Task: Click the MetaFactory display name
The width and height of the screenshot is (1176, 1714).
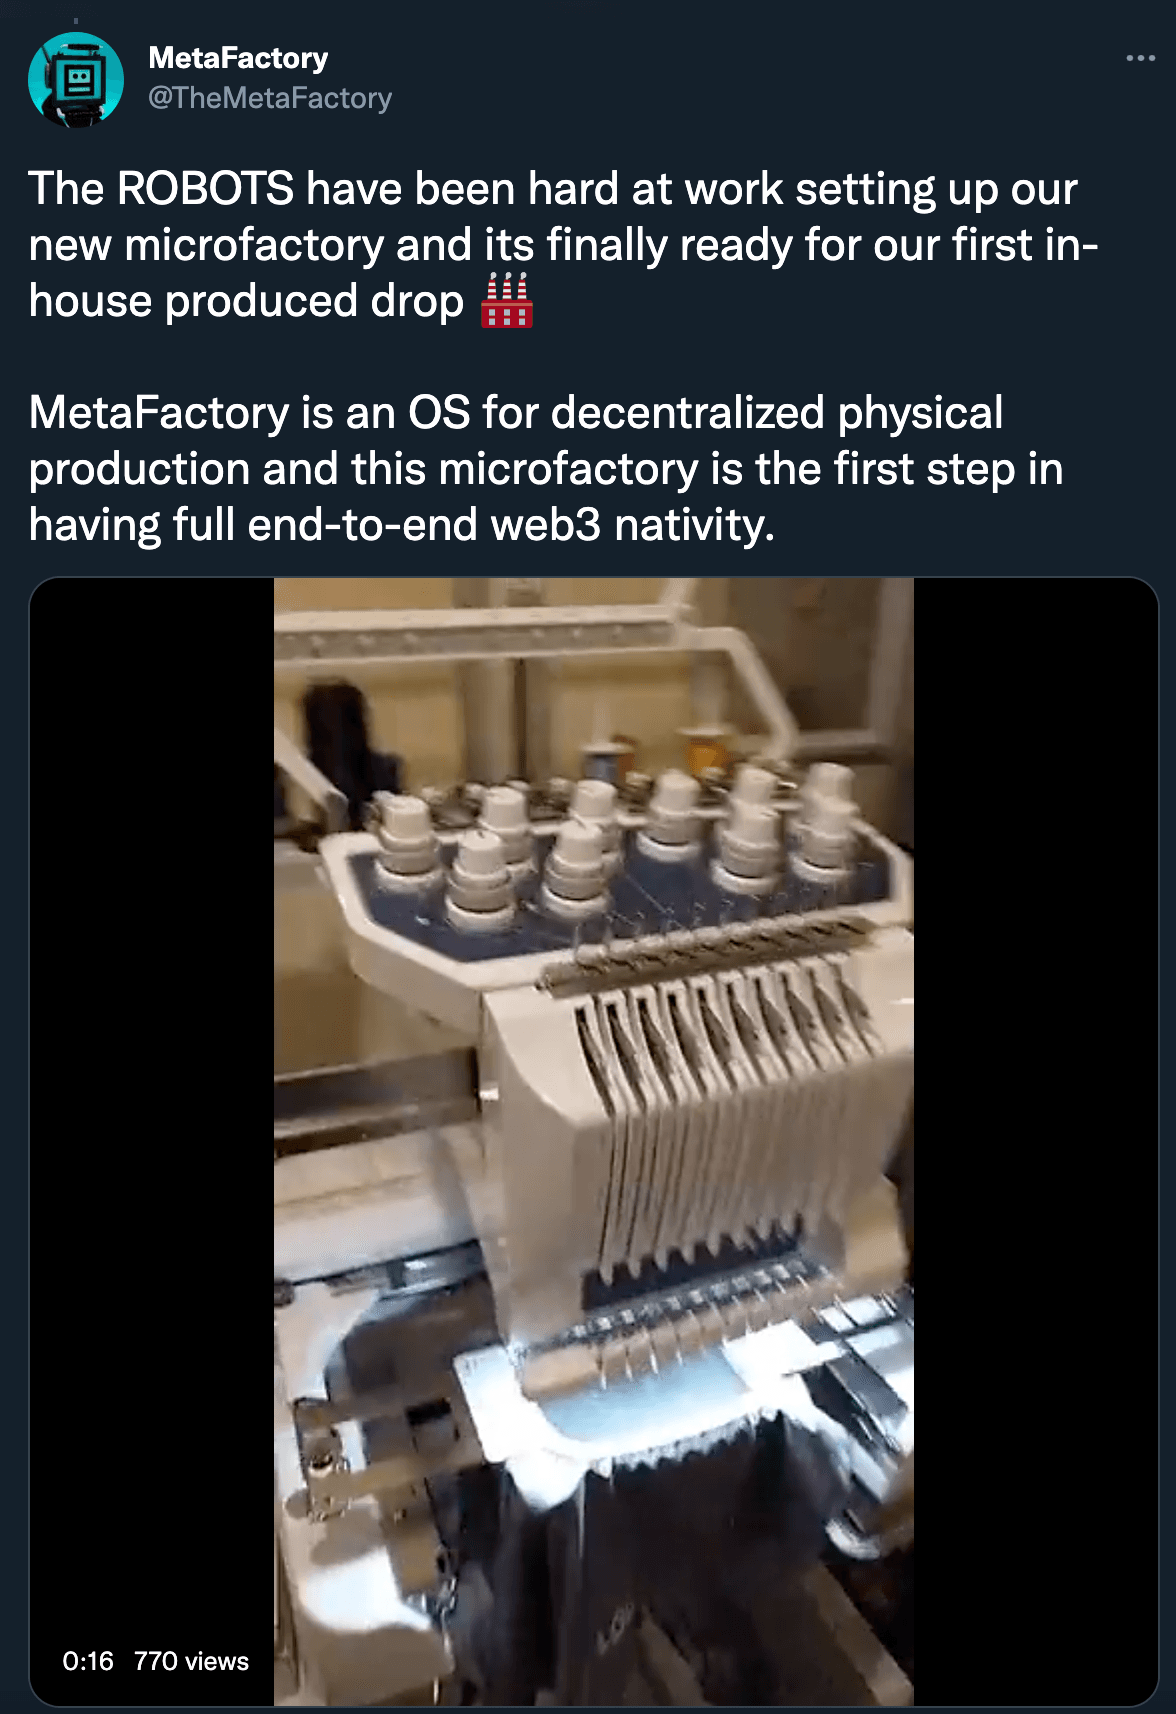Action: point(238,58)
